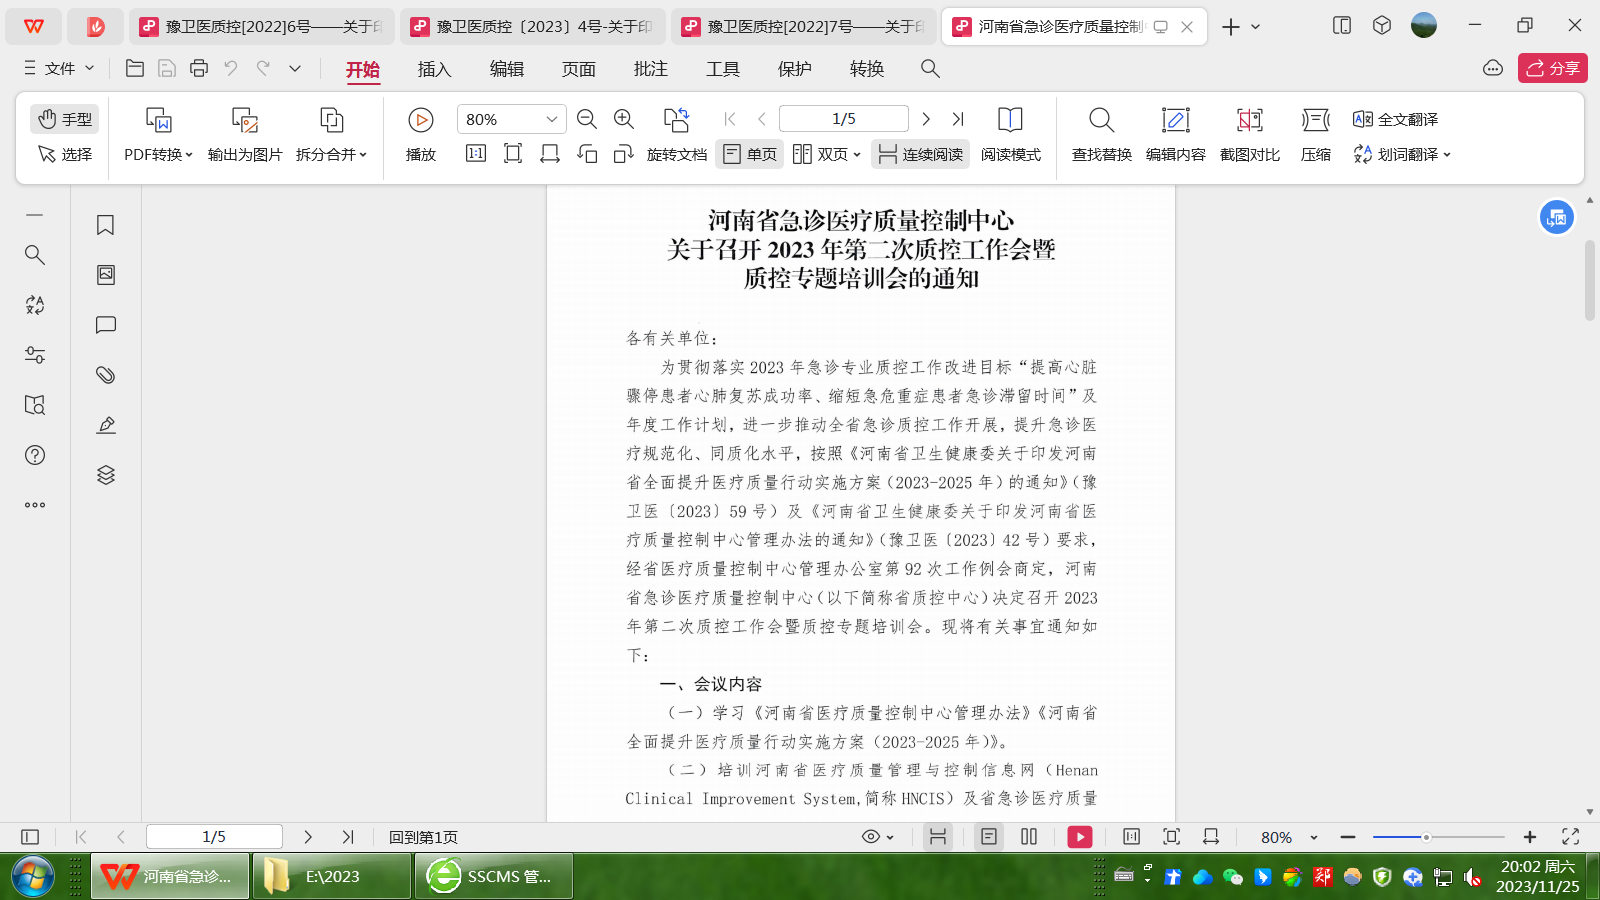Switch to 编辑 ribbon tab

pyautogui.click(x=506, y=68)
